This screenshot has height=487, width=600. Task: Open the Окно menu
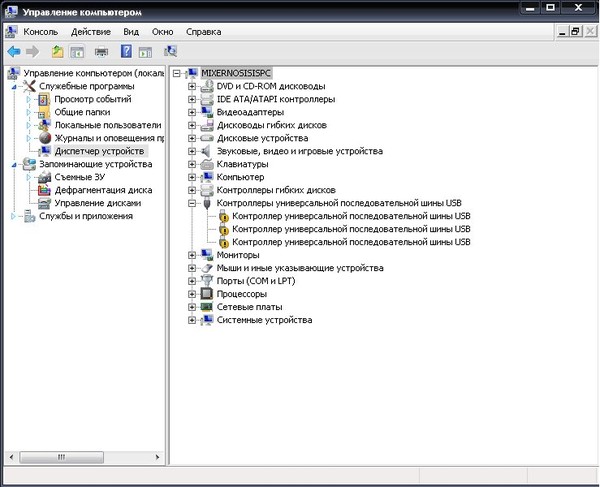click(x=163, y=32)
